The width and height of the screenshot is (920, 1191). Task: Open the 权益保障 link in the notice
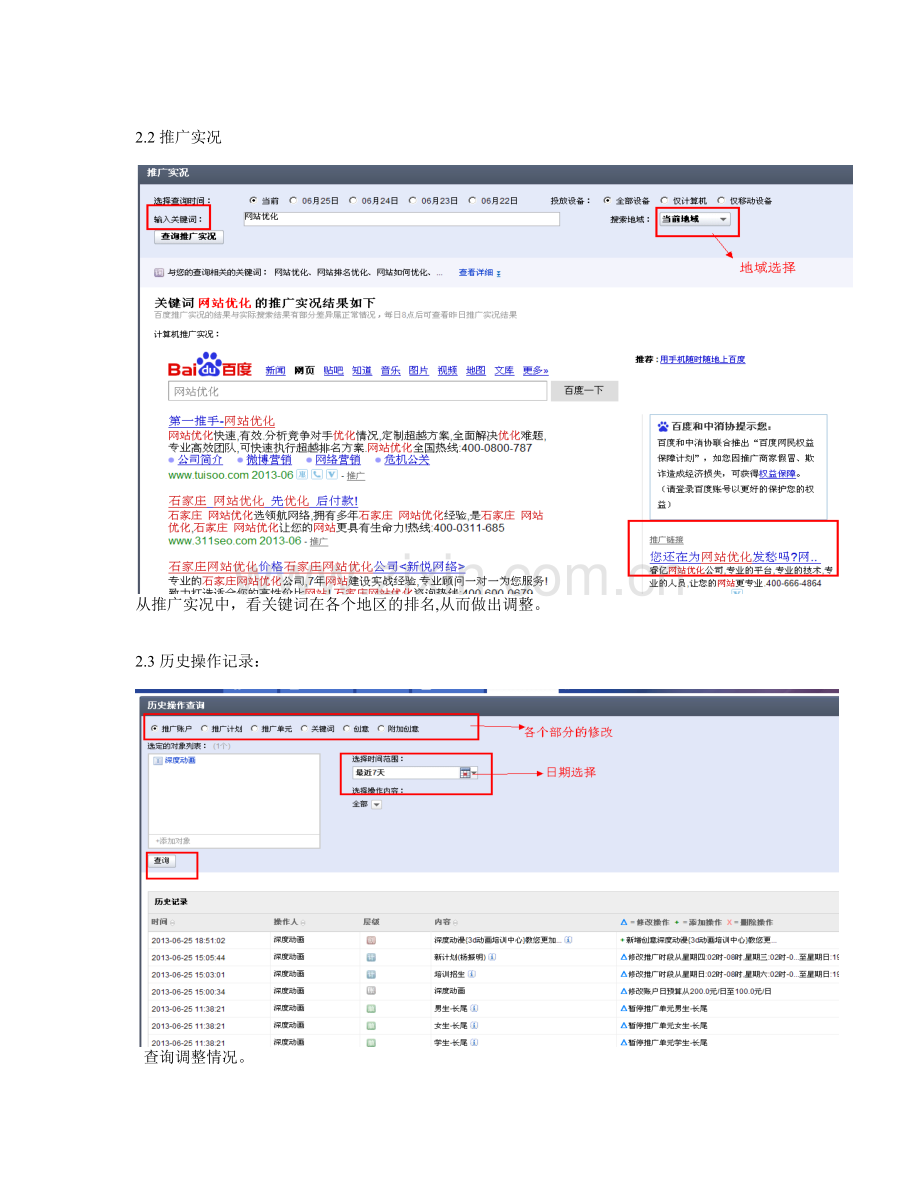(x=777, y=473)
